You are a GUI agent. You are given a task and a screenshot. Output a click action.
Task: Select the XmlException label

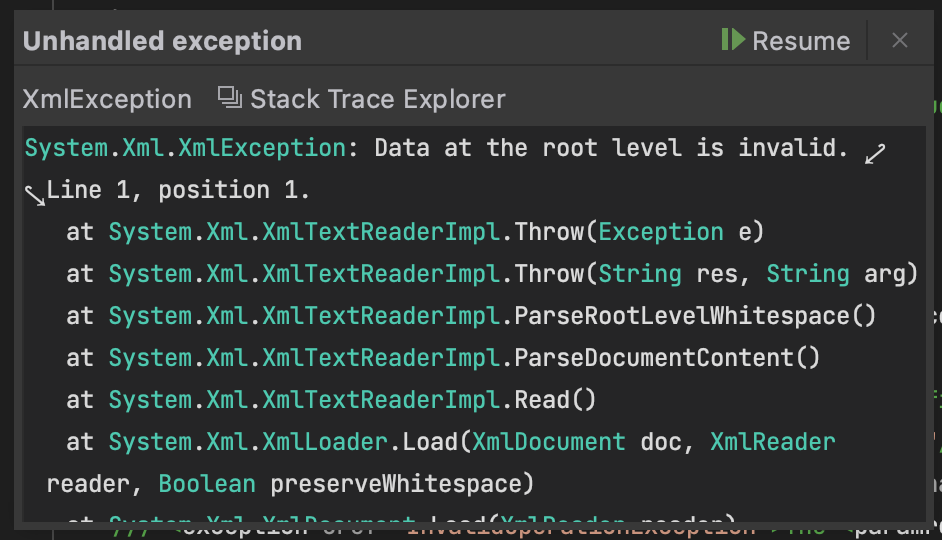(x=107, y=99)
